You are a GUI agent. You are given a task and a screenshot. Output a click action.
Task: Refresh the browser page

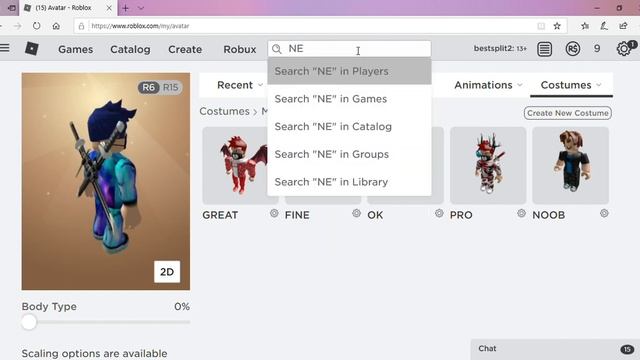point(36,26)
